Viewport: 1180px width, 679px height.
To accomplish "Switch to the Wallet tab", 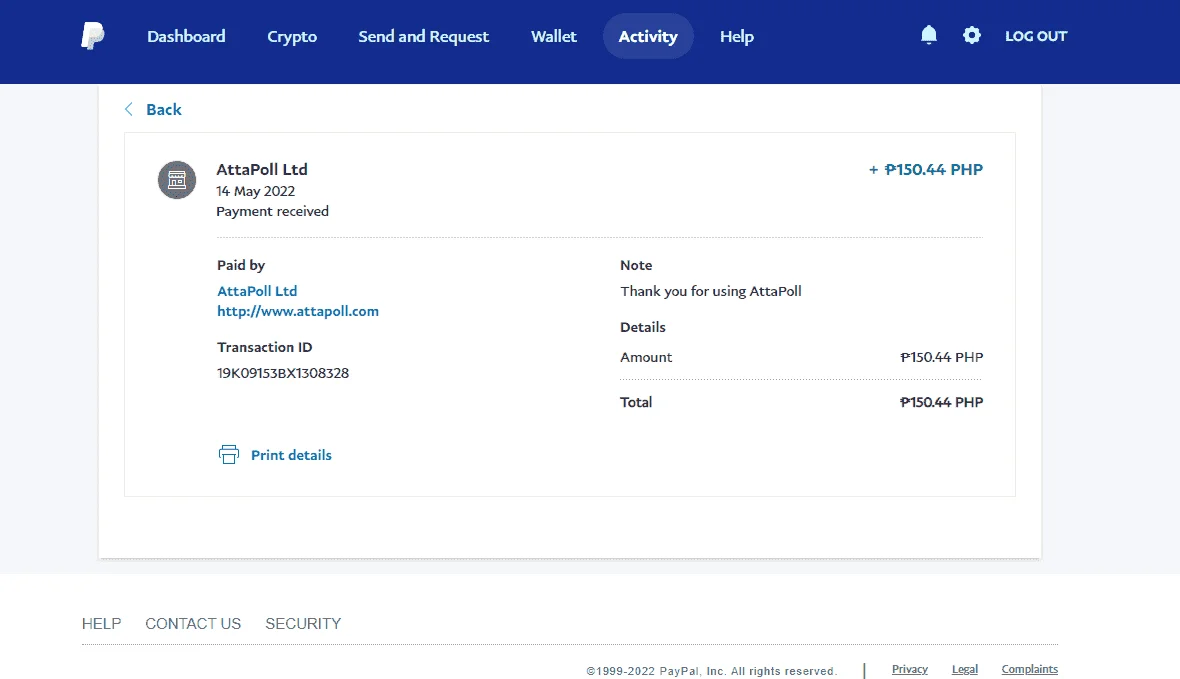I will tap(554, 36).
